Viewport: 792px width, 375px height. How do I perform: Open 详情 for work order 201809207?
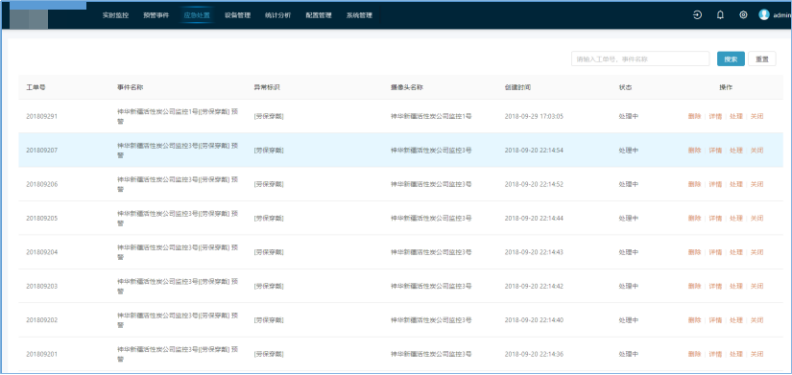(x=715, y=150)
